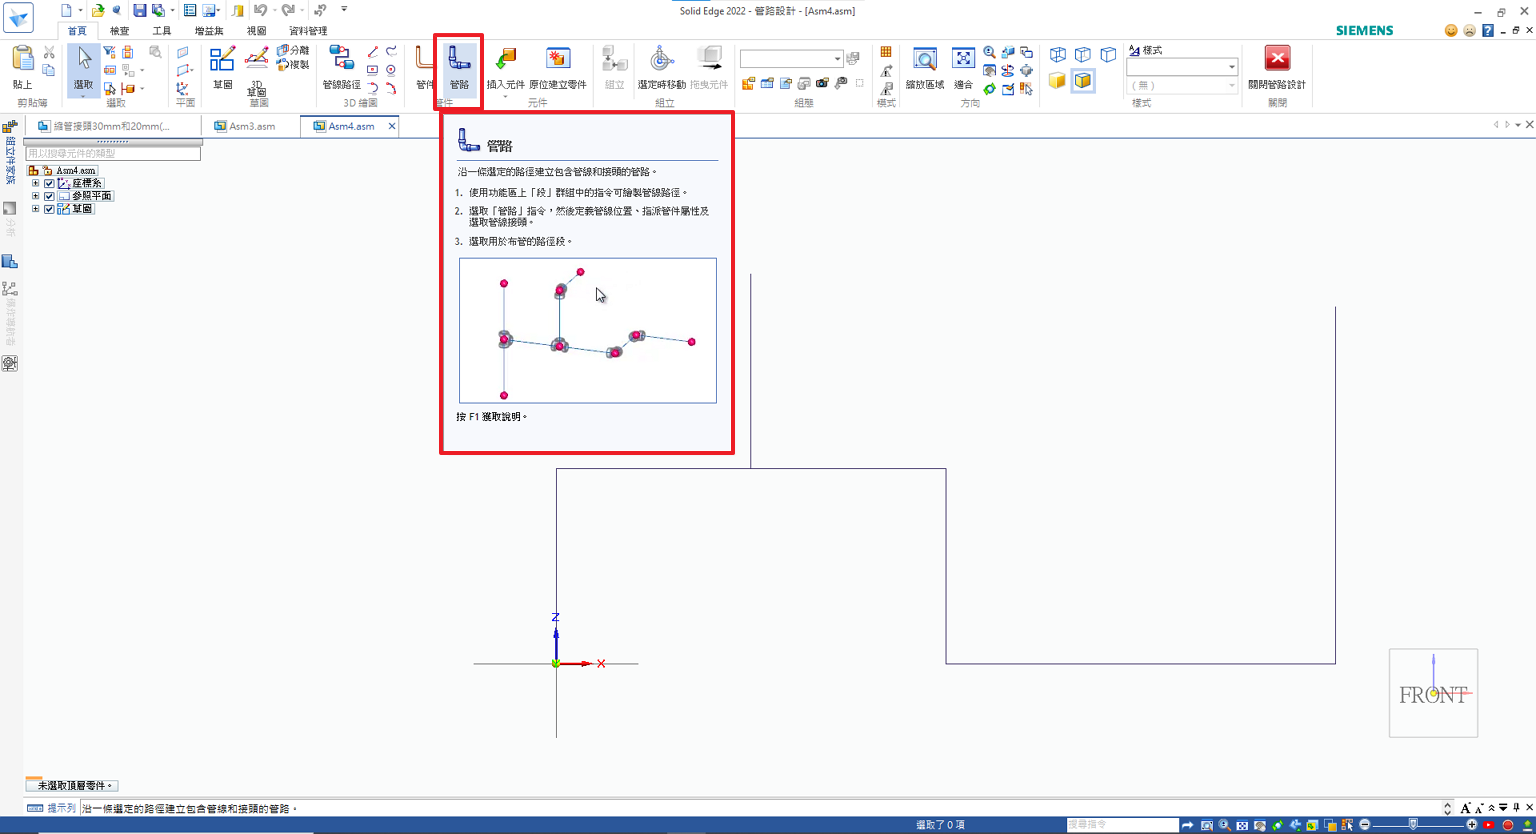
Task: Close the Asm4.asm document tab
Action: pyautogui.click(x=392, y=126)
